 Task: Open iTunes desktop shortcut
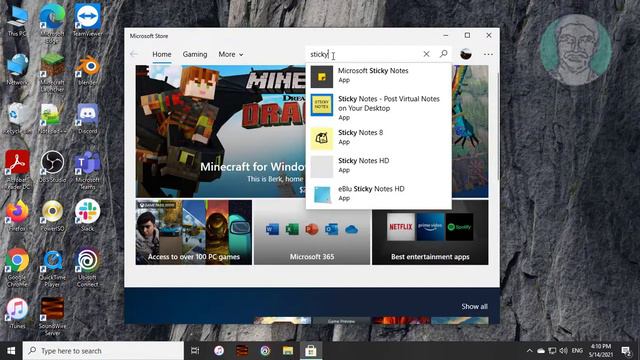17,313
